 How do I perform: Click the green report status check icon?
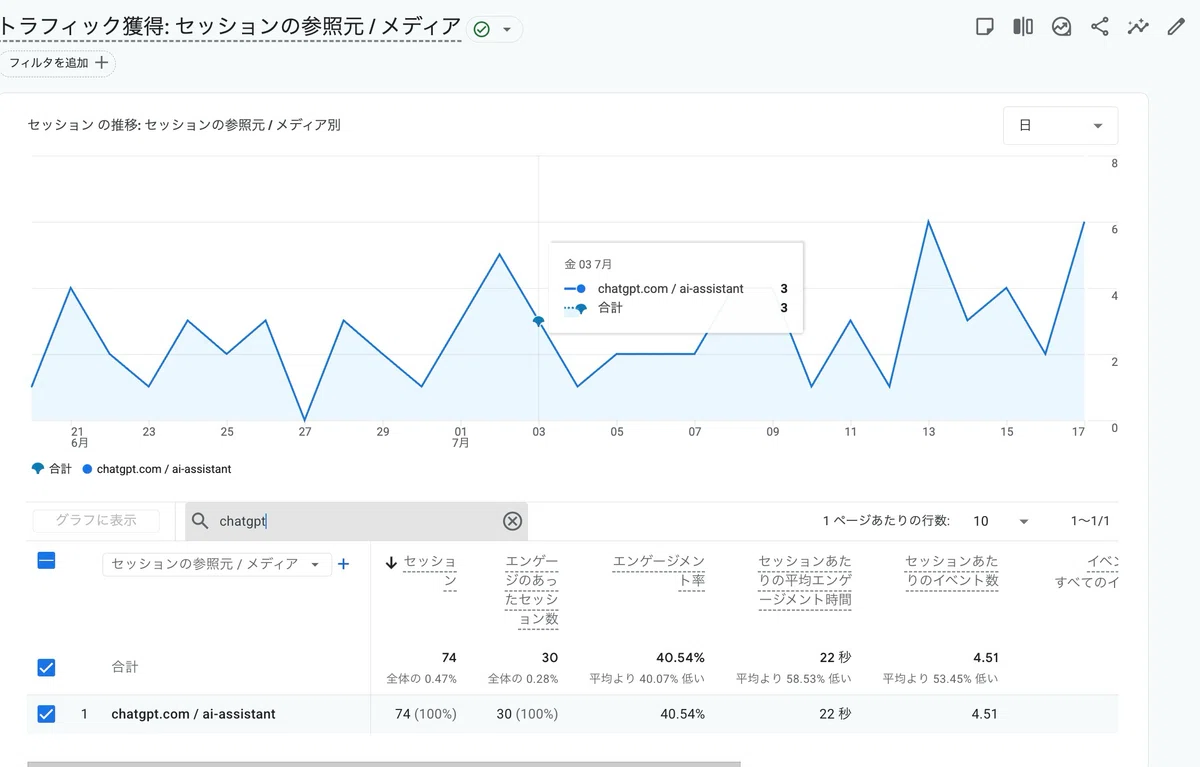click(x=481, y=29)
